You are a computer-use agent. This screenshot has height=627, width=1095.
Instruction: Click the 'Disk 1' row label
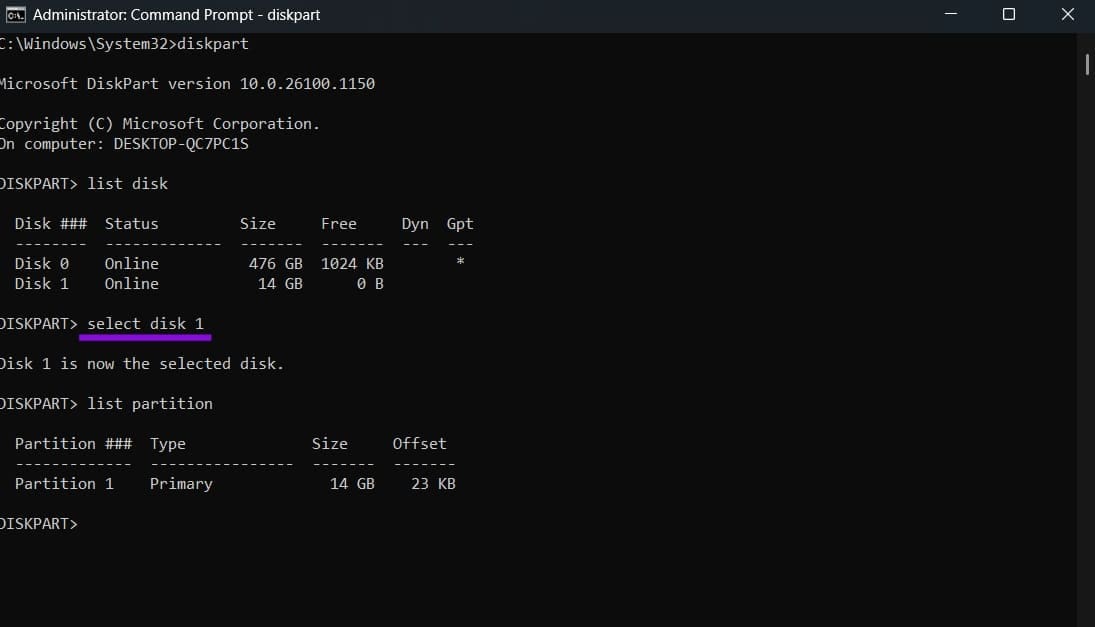(42, 284)
